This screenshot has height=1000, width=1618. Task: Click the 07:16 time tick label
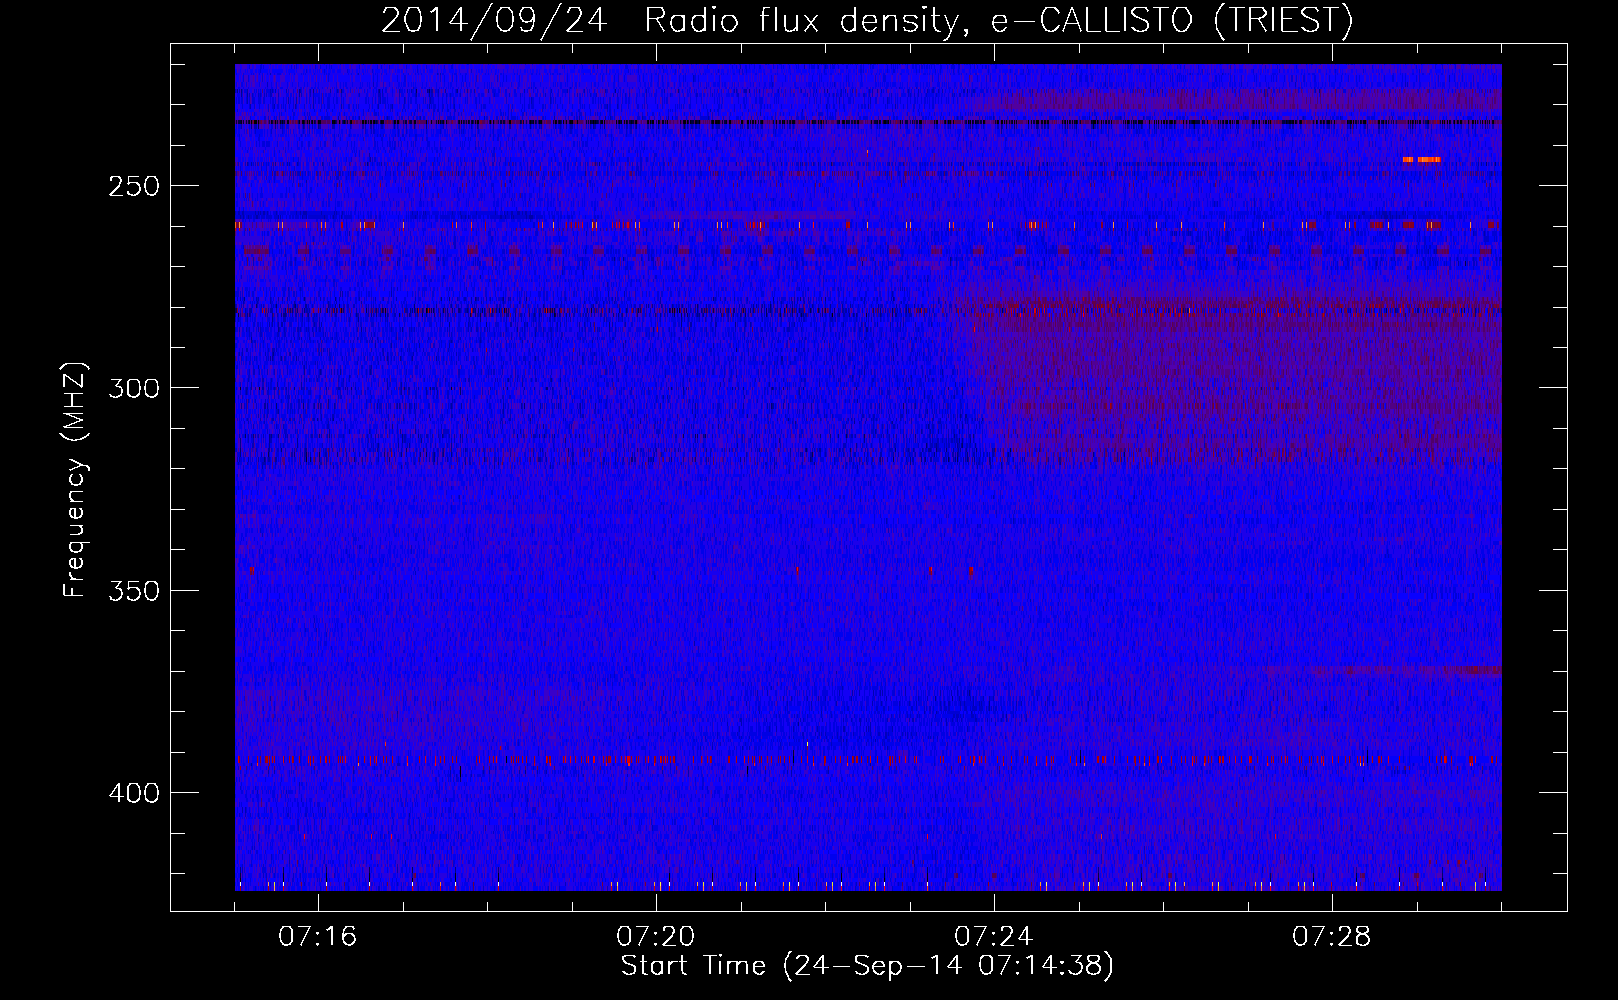click(317, 937)
